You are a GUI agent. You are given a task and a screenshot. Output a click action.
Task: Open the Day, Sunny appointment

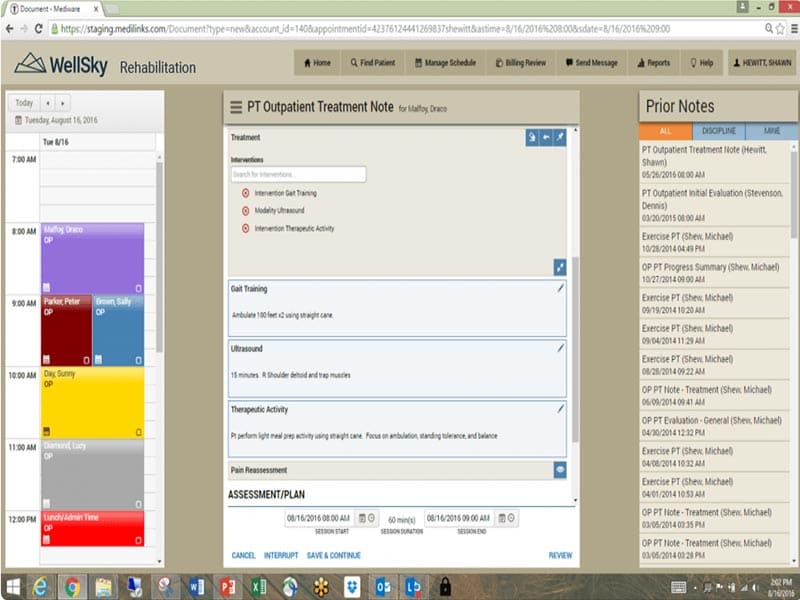[x=92, y=403]
